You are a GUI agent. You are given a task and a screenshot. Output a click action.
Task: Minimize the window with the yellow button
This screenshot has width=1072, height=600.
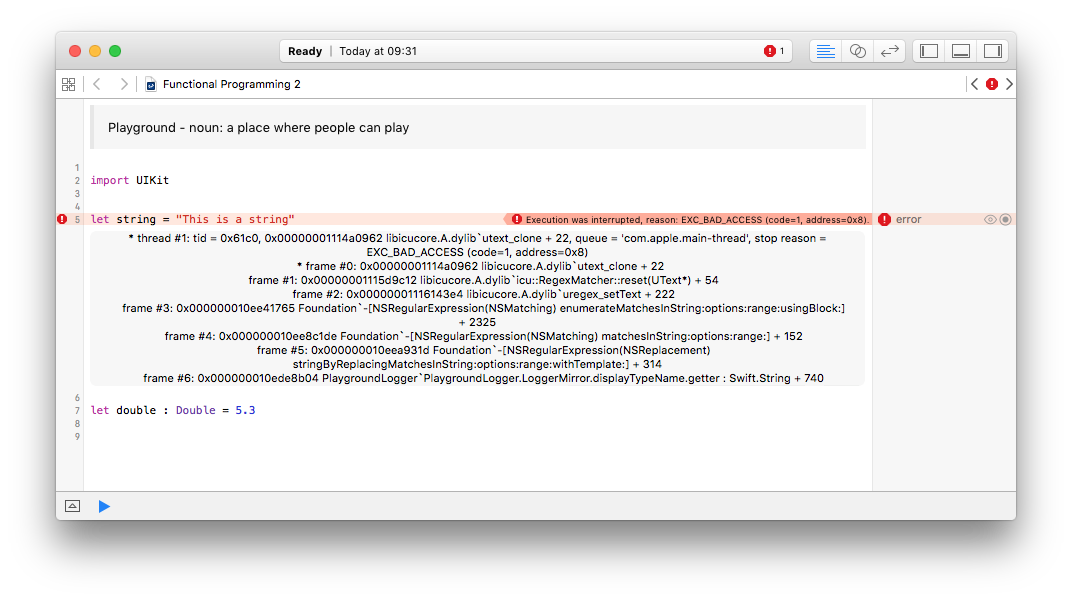95,51
